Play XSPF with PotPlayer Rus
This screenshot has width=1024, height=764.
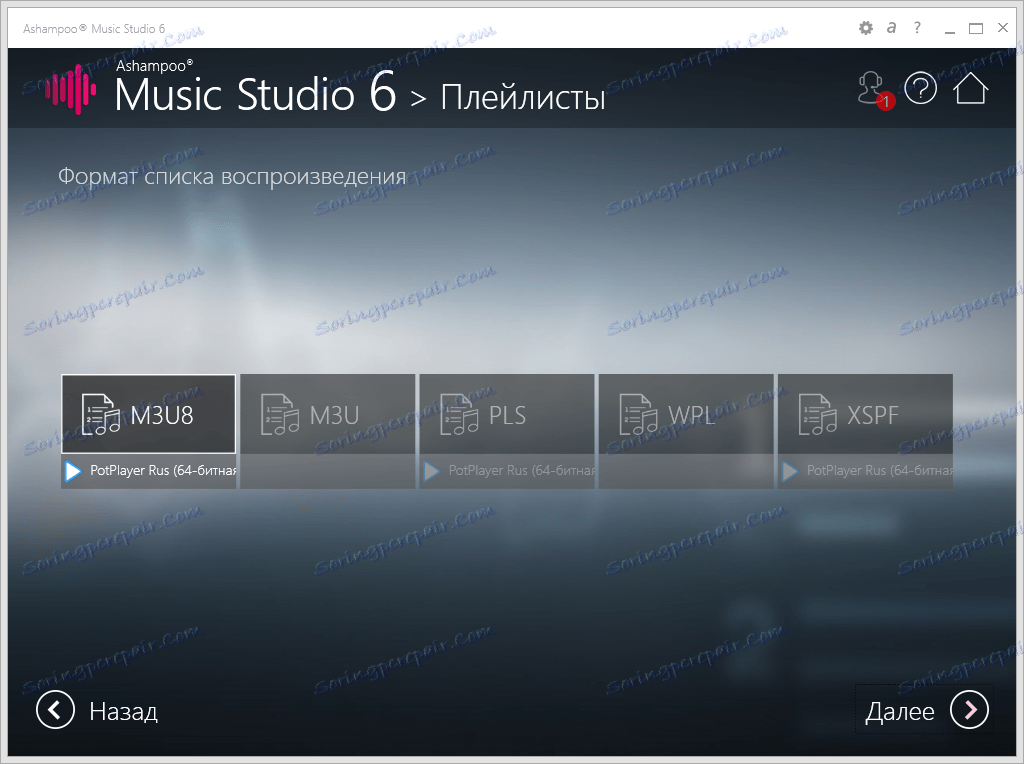click(866, 471)
